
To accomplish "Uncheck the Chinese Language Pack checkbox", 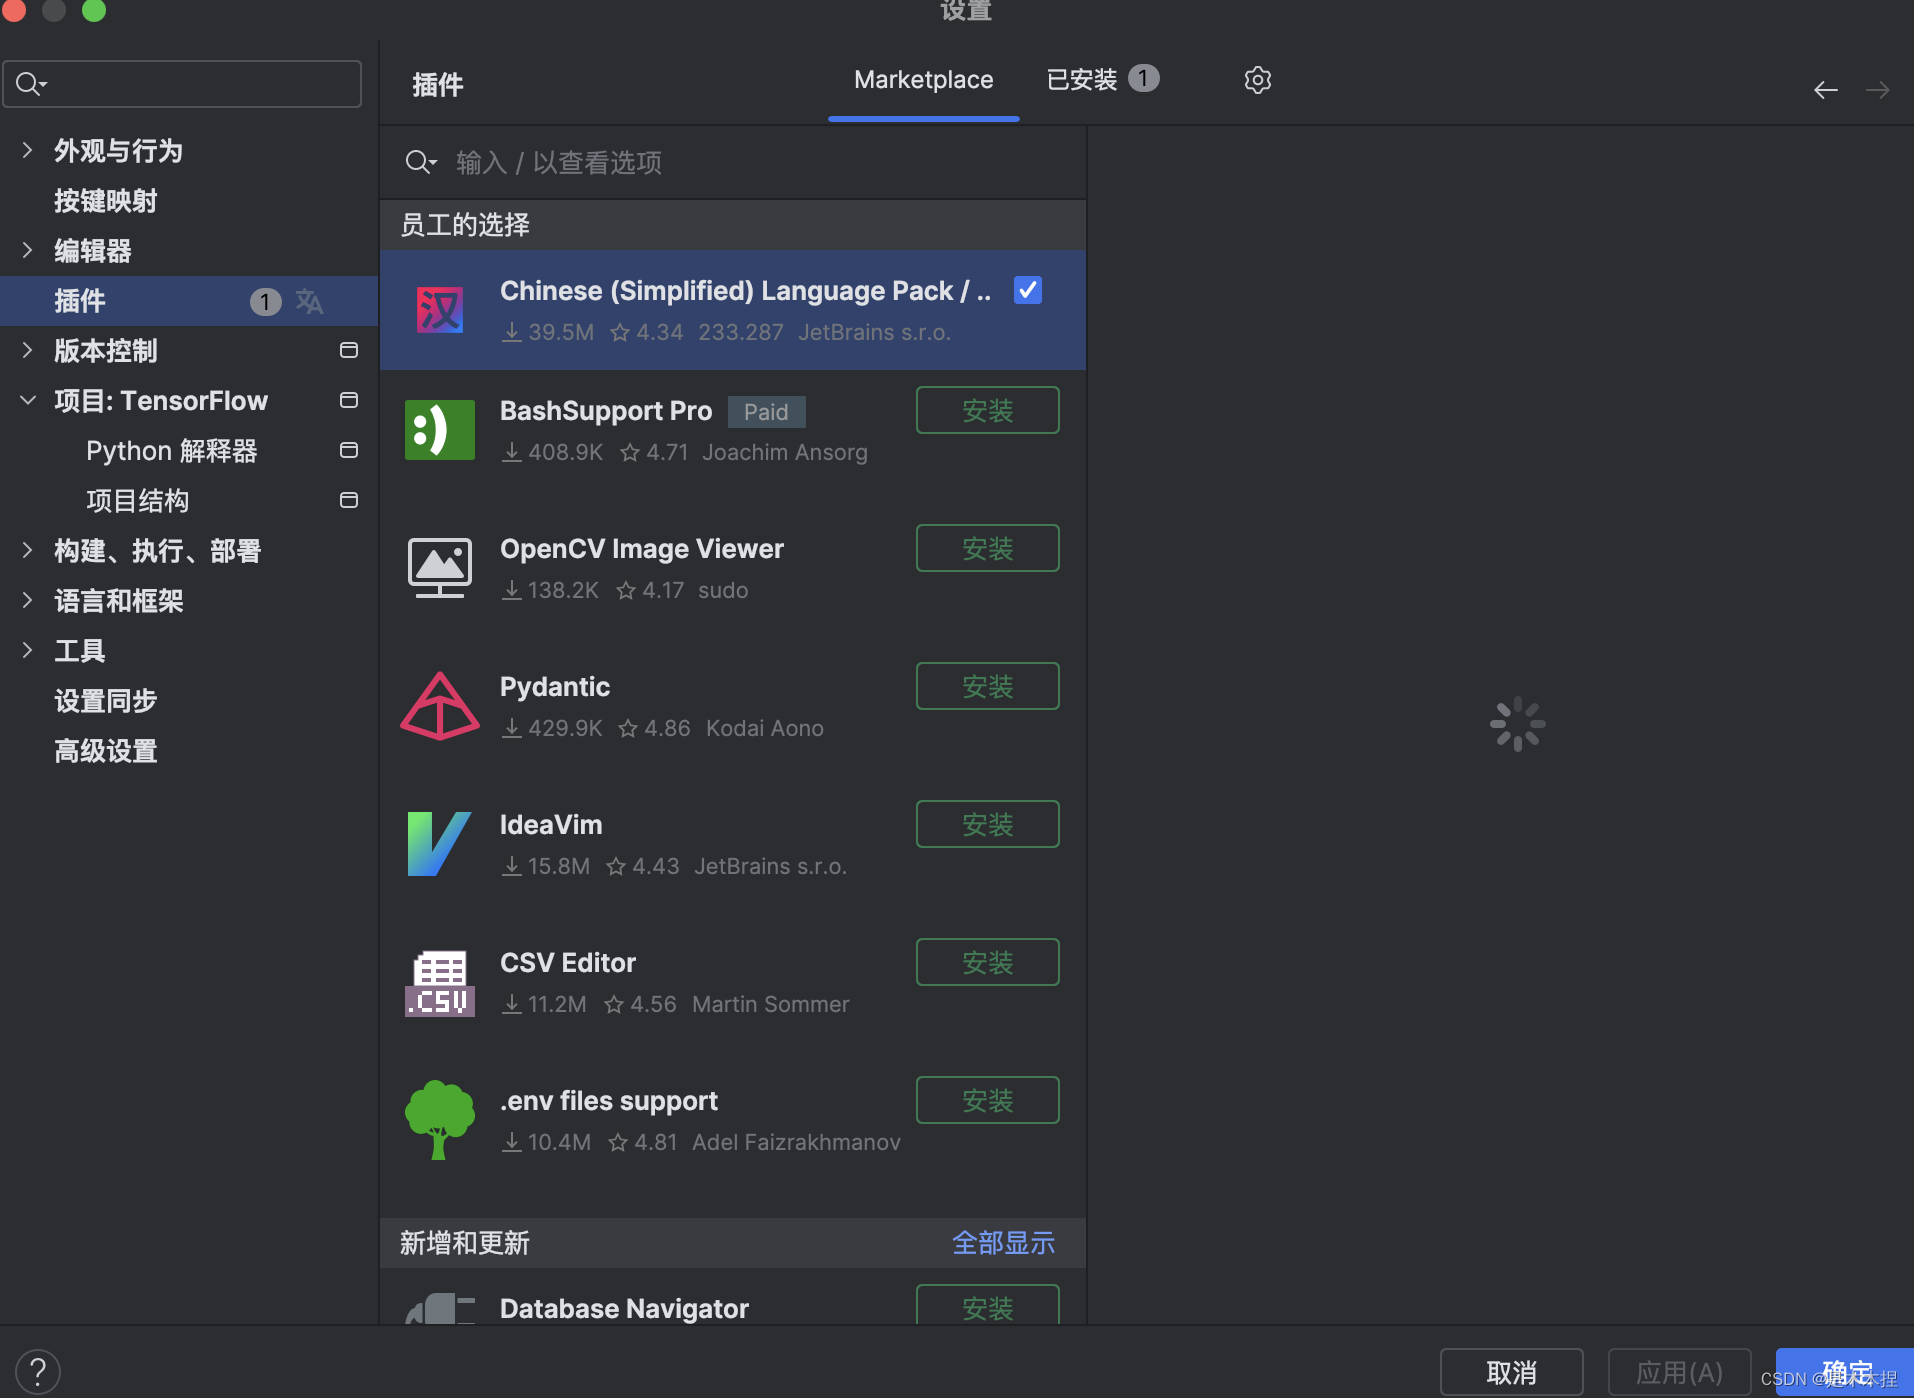I will pos(1028,290).
